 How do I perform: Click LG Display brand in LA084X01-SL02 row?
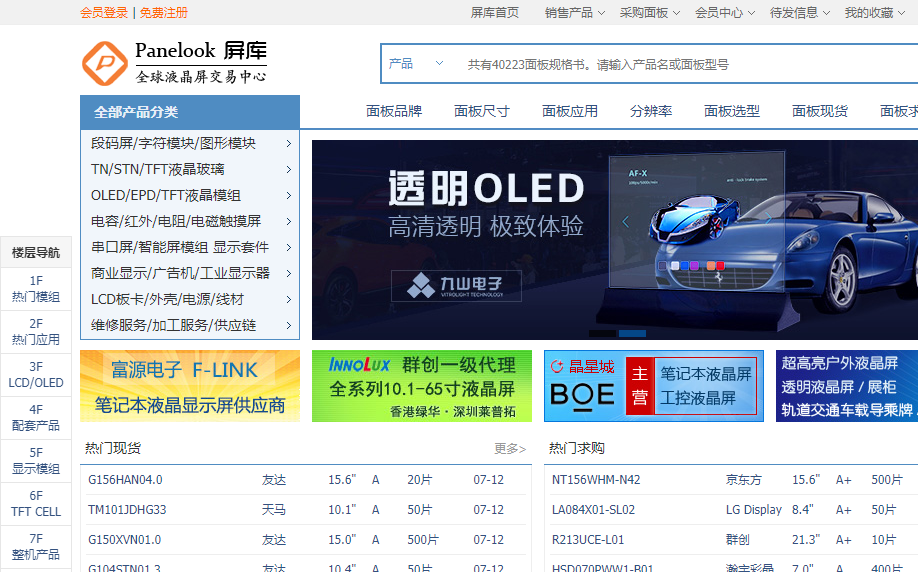pos(753,510)
